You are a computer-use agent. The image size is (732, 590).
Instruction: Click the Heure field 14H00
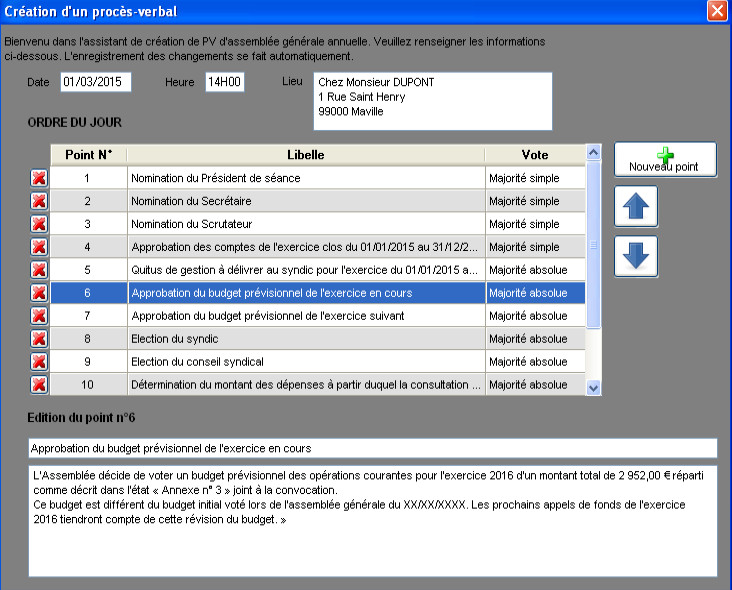(x=225, y=82)
